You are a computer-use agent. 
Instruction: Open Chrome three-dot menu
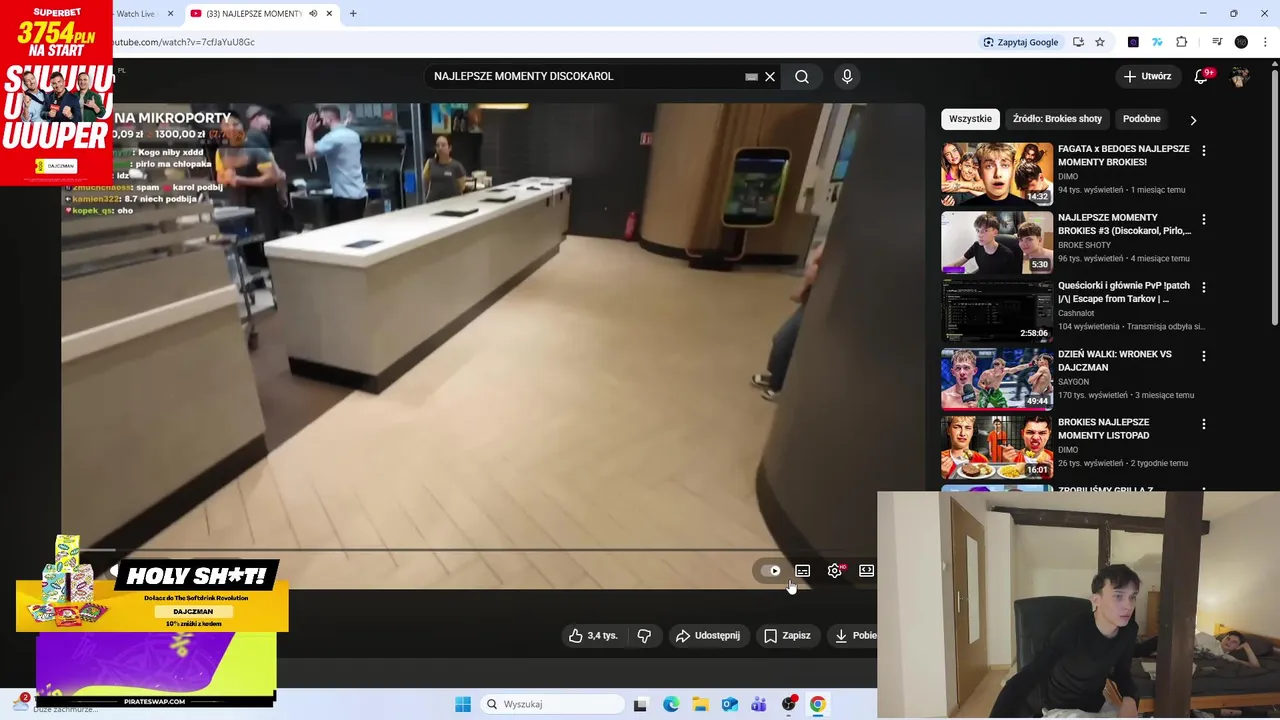1265,42
